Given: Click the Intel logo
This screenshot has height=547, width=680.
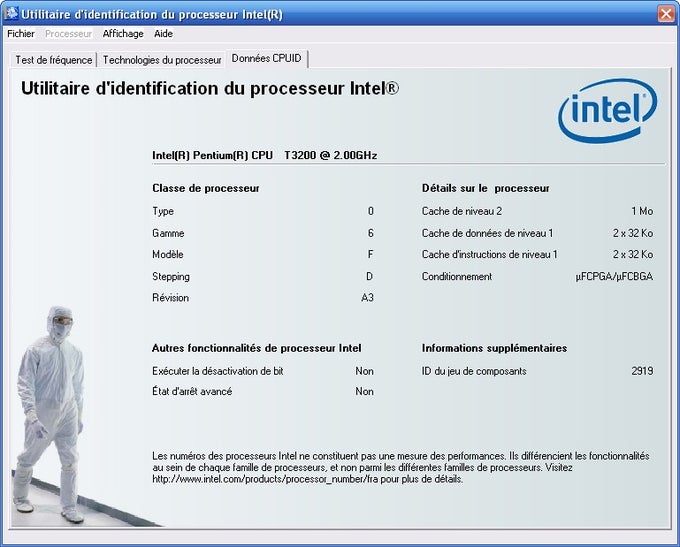Looking at the screenshot, I should tap(608, 110).
